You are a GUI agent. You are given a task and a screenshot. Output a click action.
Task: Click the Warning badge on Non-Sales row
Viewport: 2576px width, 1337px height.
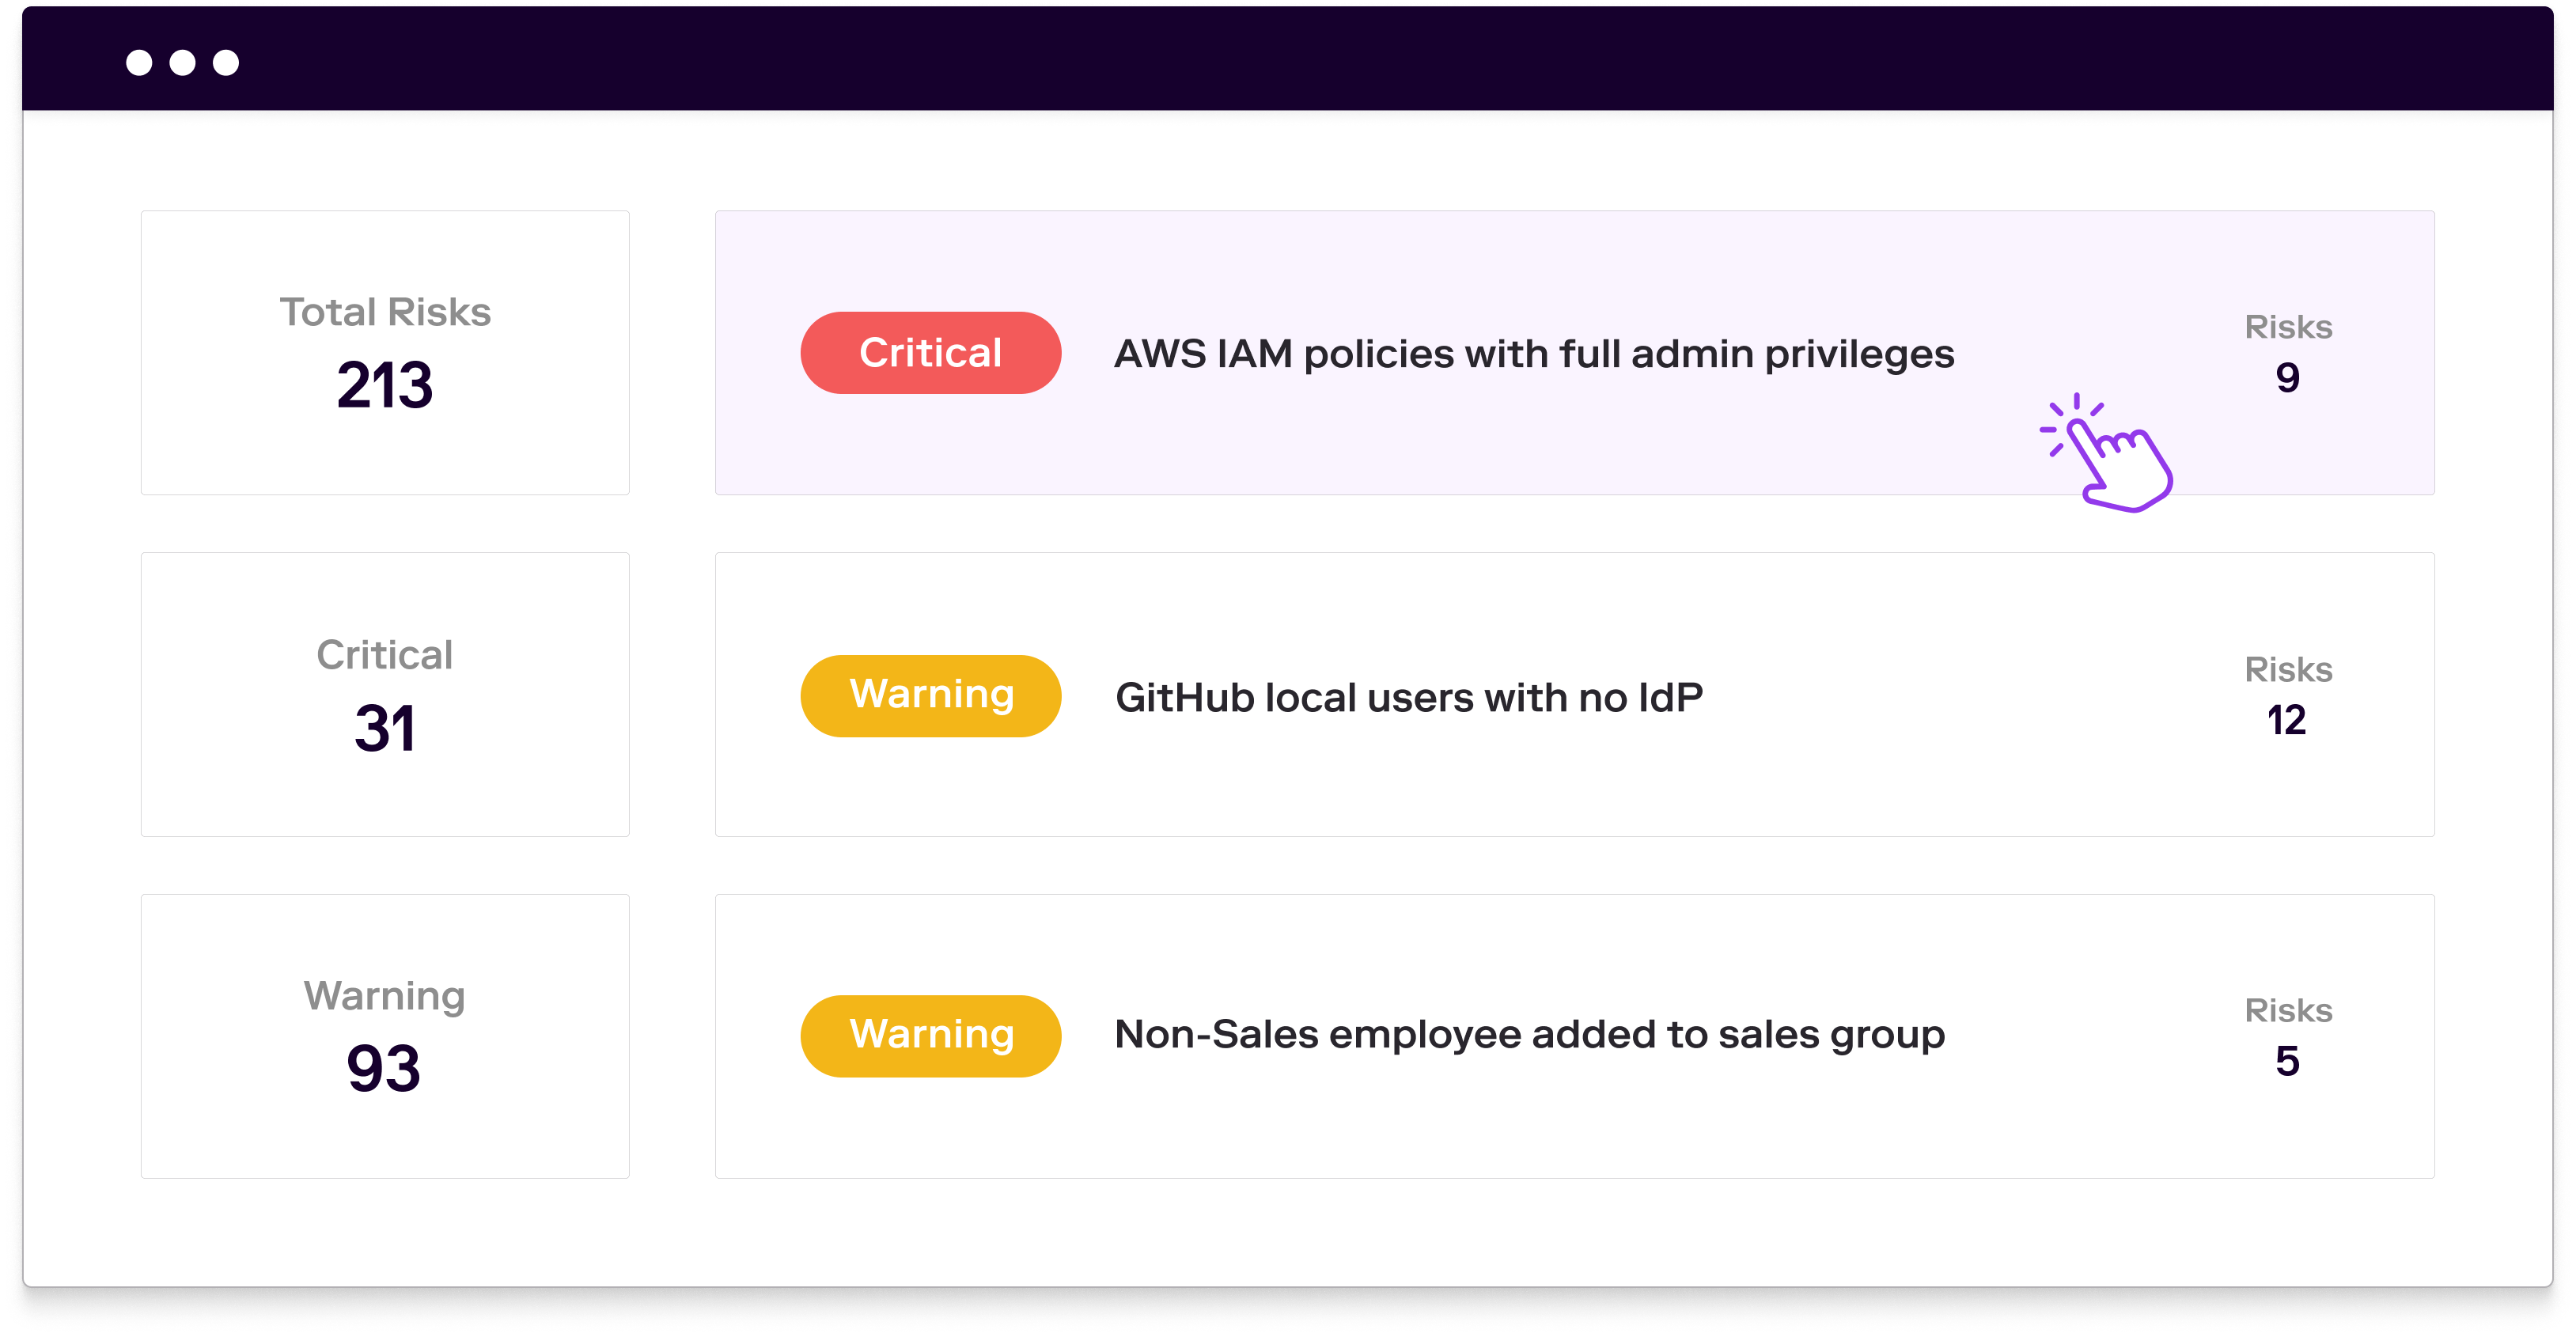pyautogui.click(x=930, y=1035)
